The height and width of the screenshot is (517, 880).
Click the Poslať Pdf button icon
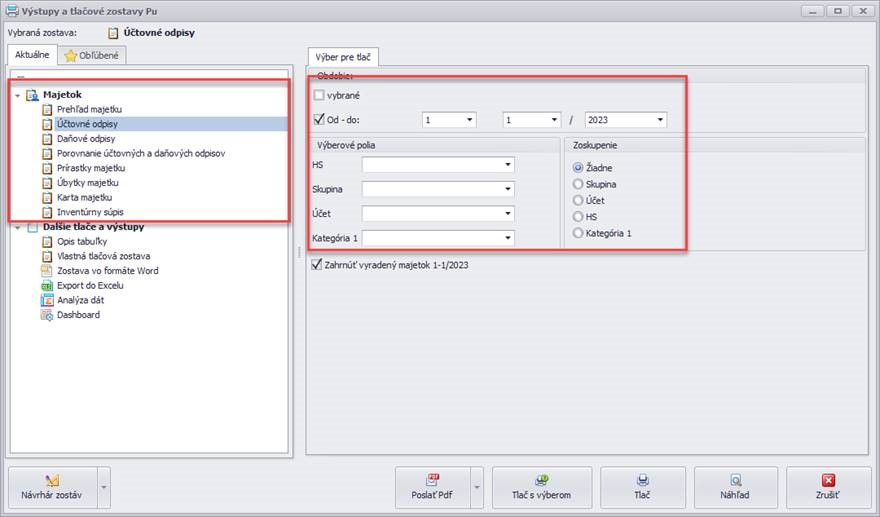pyautogui.click(x=433, y=480)
